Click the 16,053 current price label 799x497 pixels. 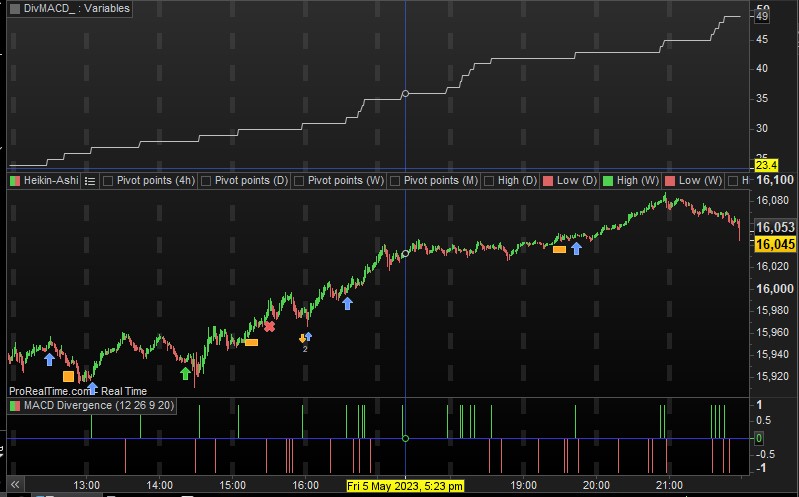pyautogui.click(x=775, y=227)
